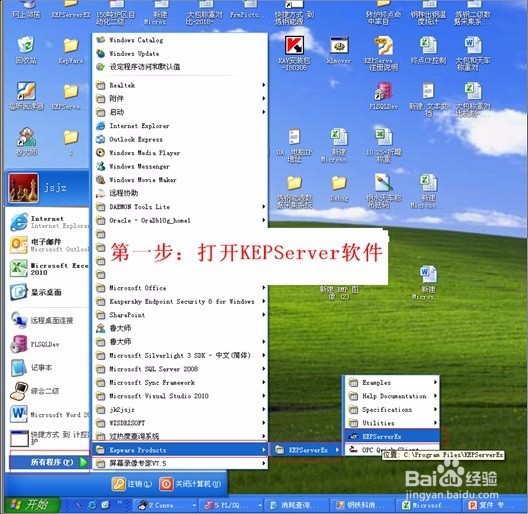This screenshot has width=528, height=514.
Task: Expand Microsoft SQL Server 2008 submenu arrow
Action: pos(264,369)
